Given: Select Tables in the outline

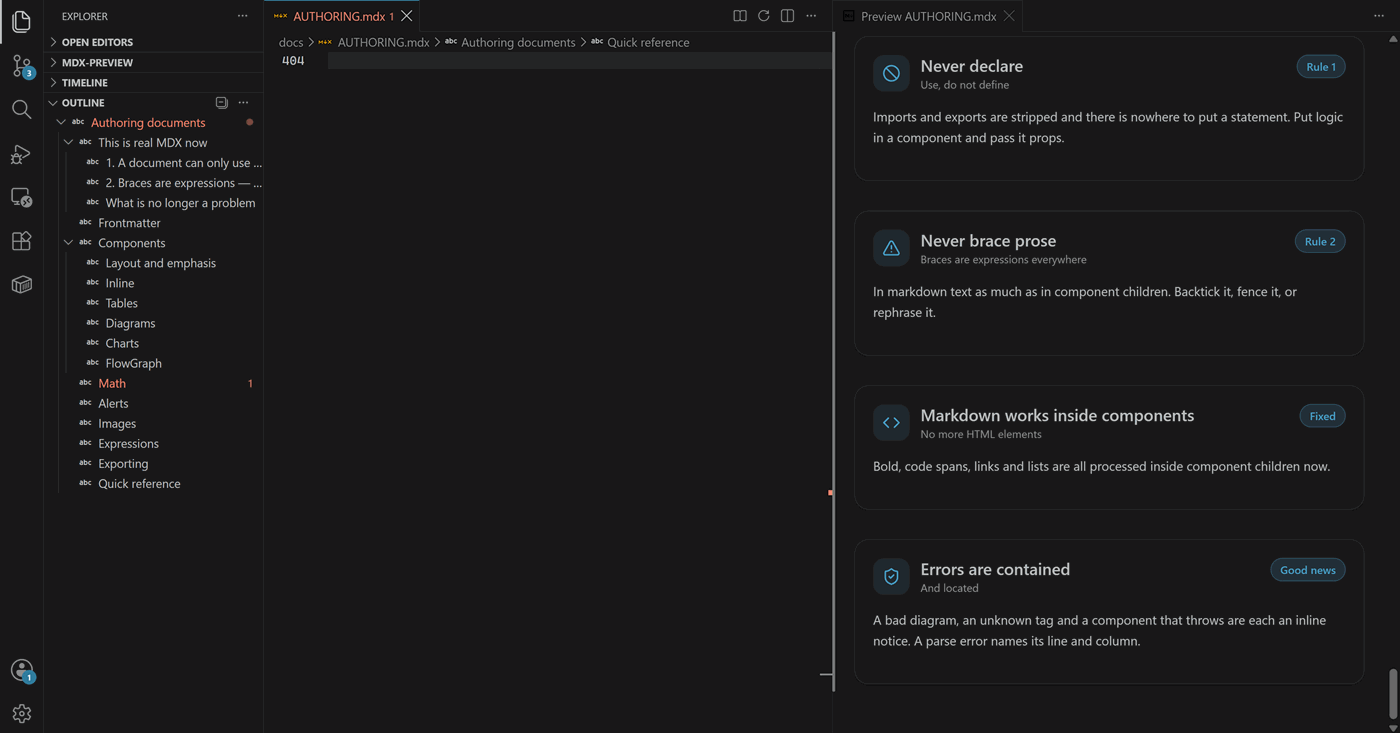Looking at the screenshot, I should point(122,303).
